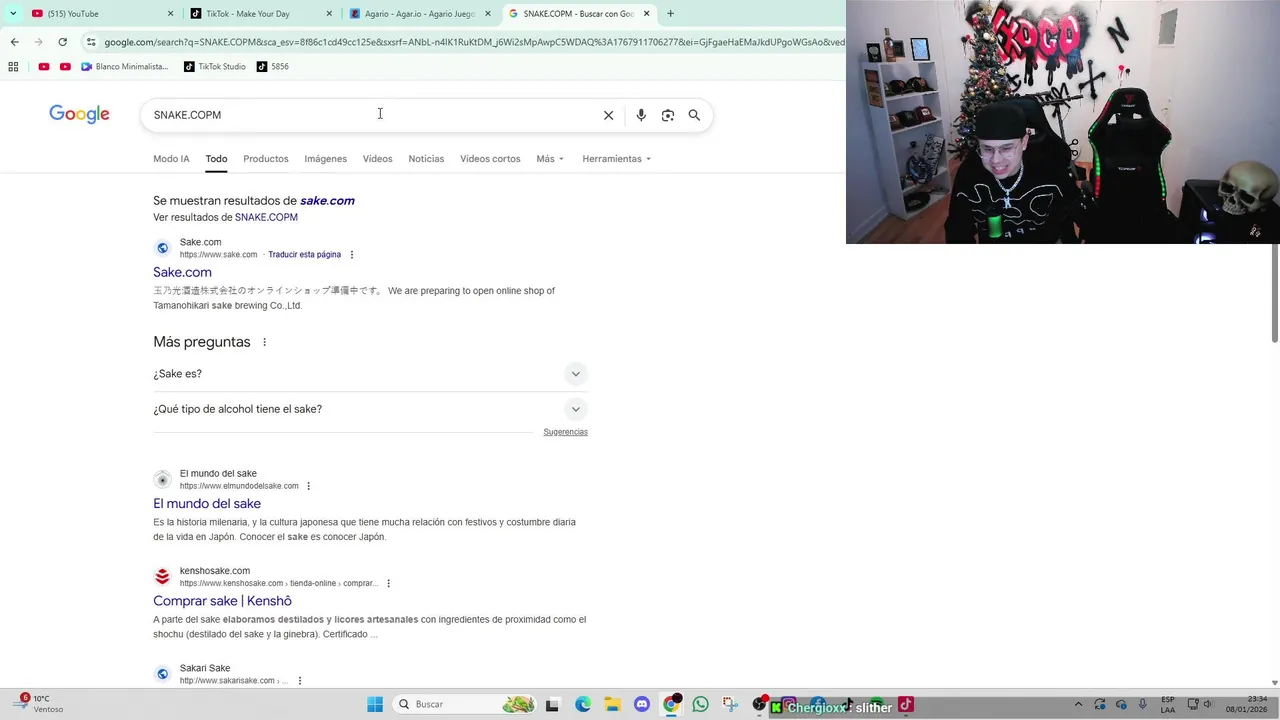Close the Agario browser tab
Image resolution: width=1280 pixels, height=720 pixels.
pos(487,14)
